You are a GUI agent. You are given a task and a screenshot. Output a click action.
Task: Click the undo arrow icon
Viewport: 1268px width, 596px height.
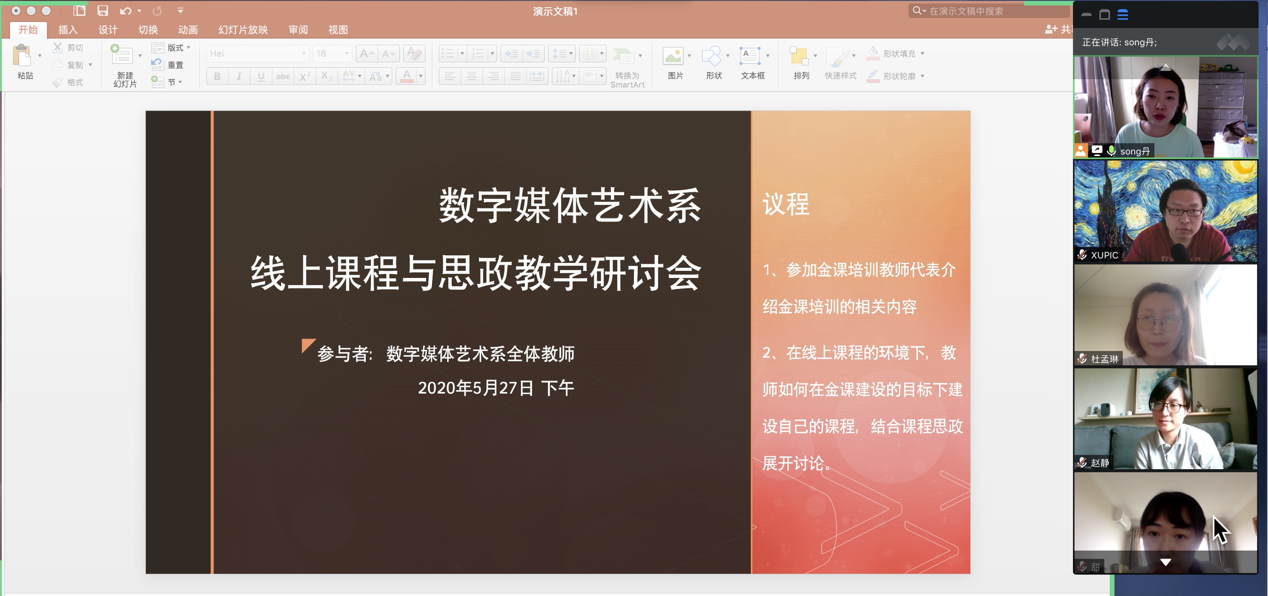pyautogui.click(x=125, y=11)
